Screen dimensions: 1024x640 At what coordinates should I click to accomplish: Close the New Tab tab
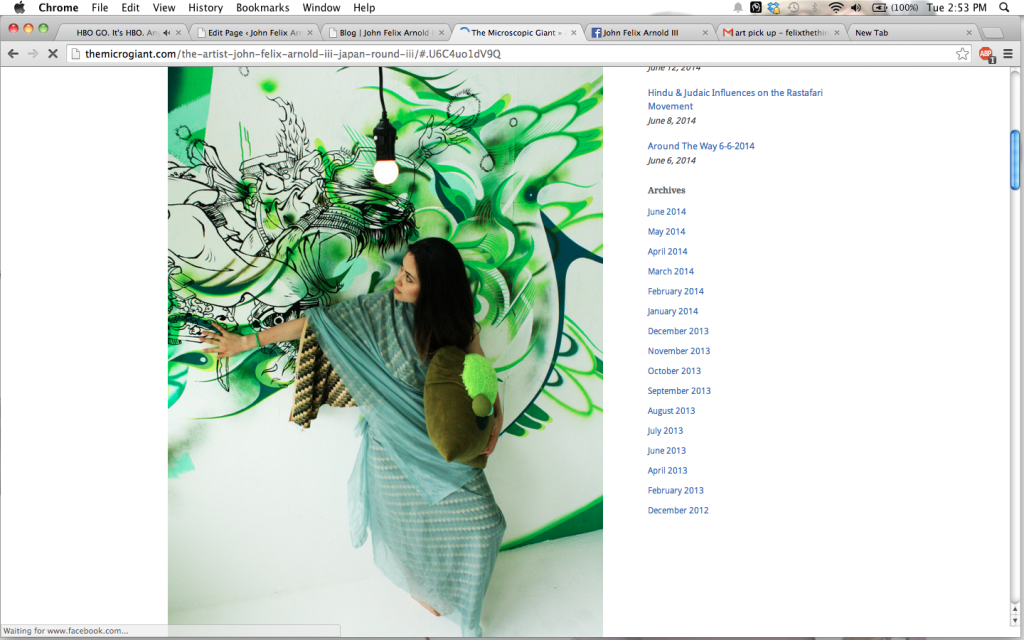[969, 33]
